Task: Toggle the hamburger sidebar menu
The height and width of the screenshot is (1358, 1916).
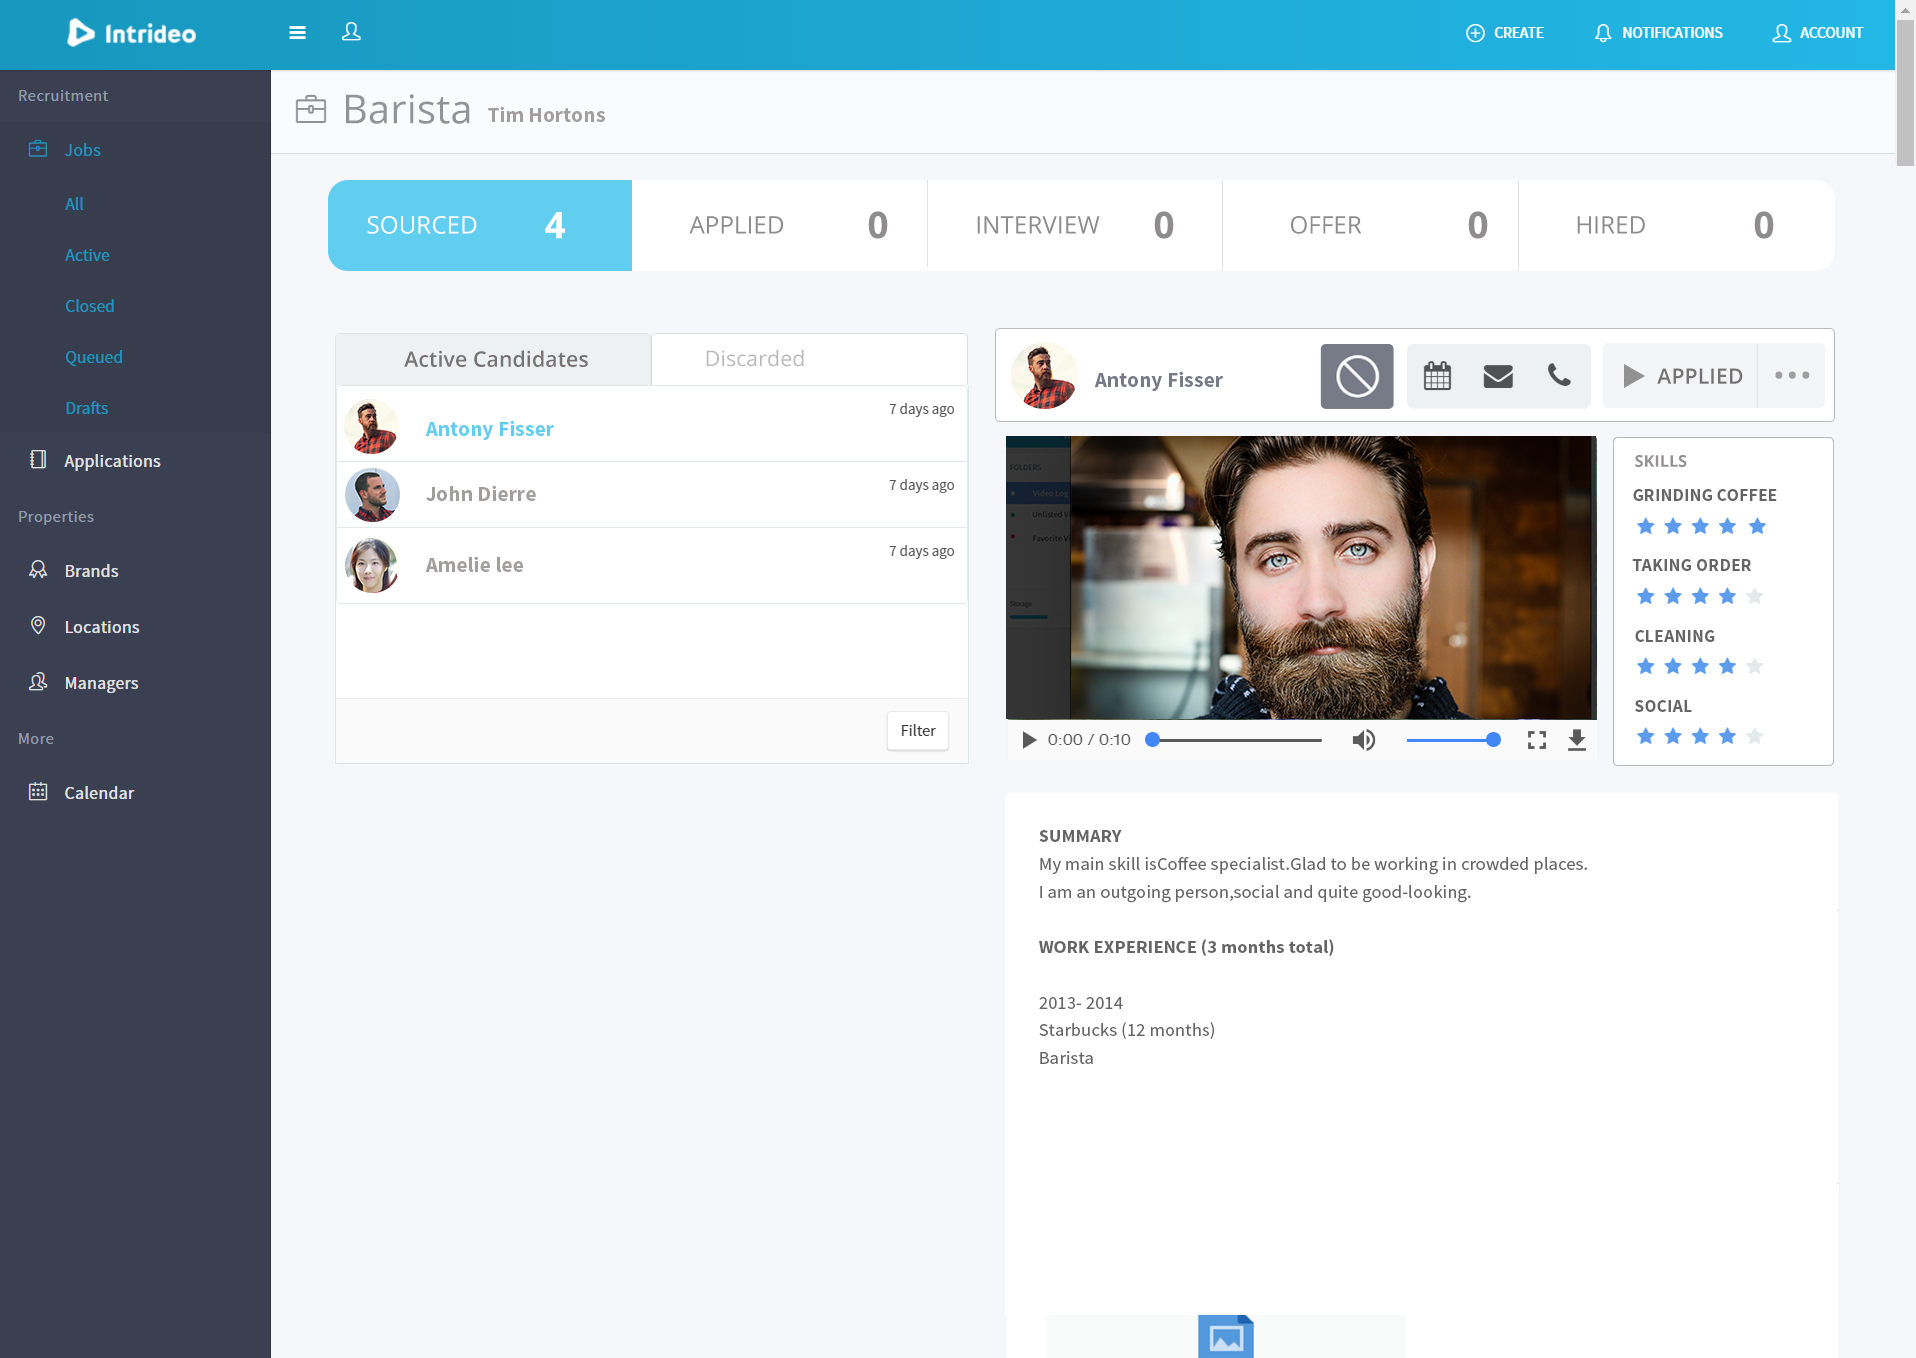Action: [297, 33]
